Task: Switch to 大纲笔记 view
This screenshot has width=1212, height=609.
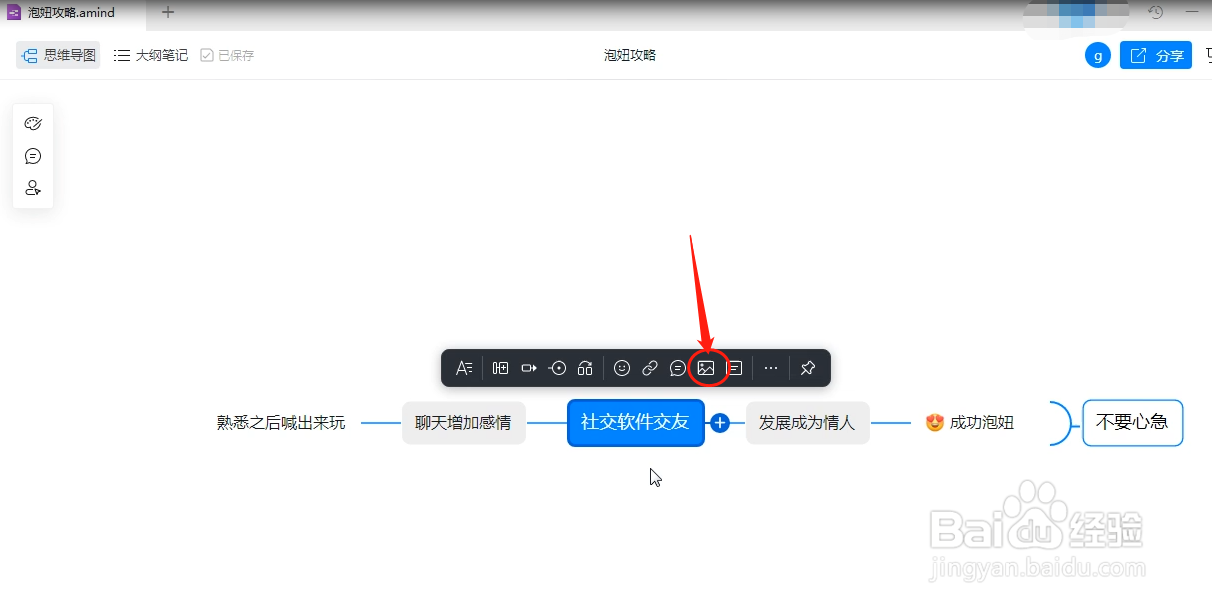Action: pyautogui.click(x=150, y=55)
